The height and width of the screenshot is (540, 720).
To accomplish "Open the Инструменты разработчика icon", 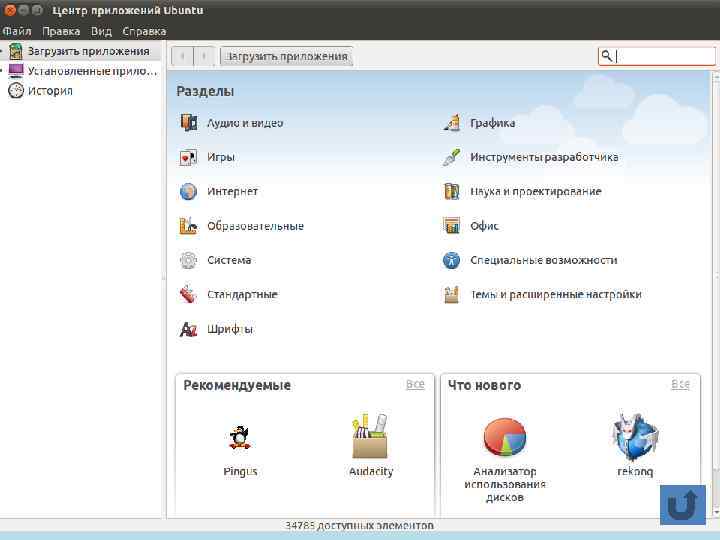I will click(x=451, y=157).
